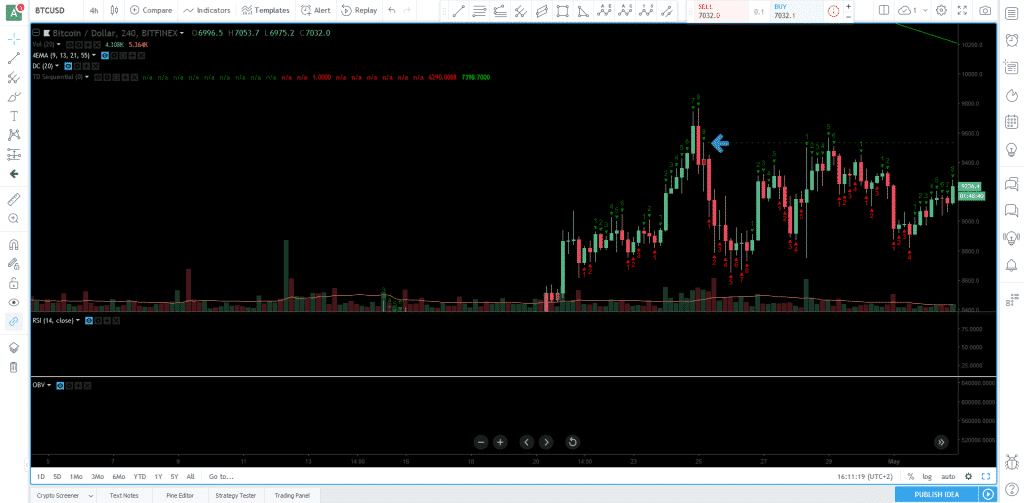
Task: Toggle OBV indicator visibility eye
Action: [60, 385]
